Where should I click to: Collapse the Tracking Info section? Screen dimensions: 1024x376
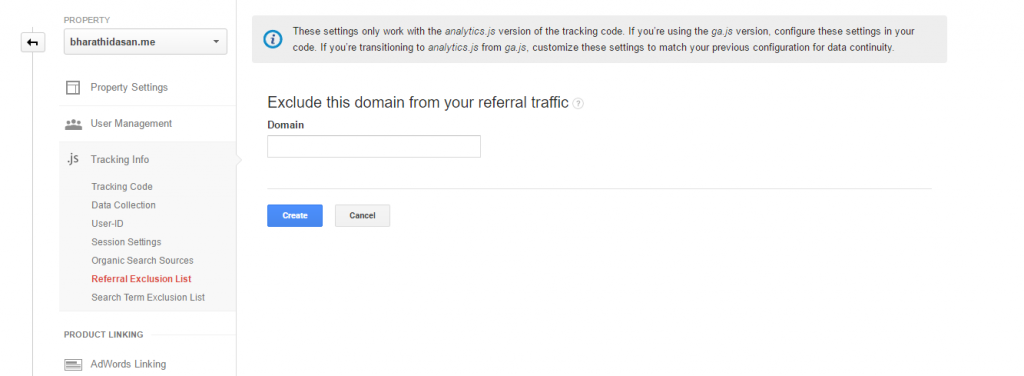[120, 159]
